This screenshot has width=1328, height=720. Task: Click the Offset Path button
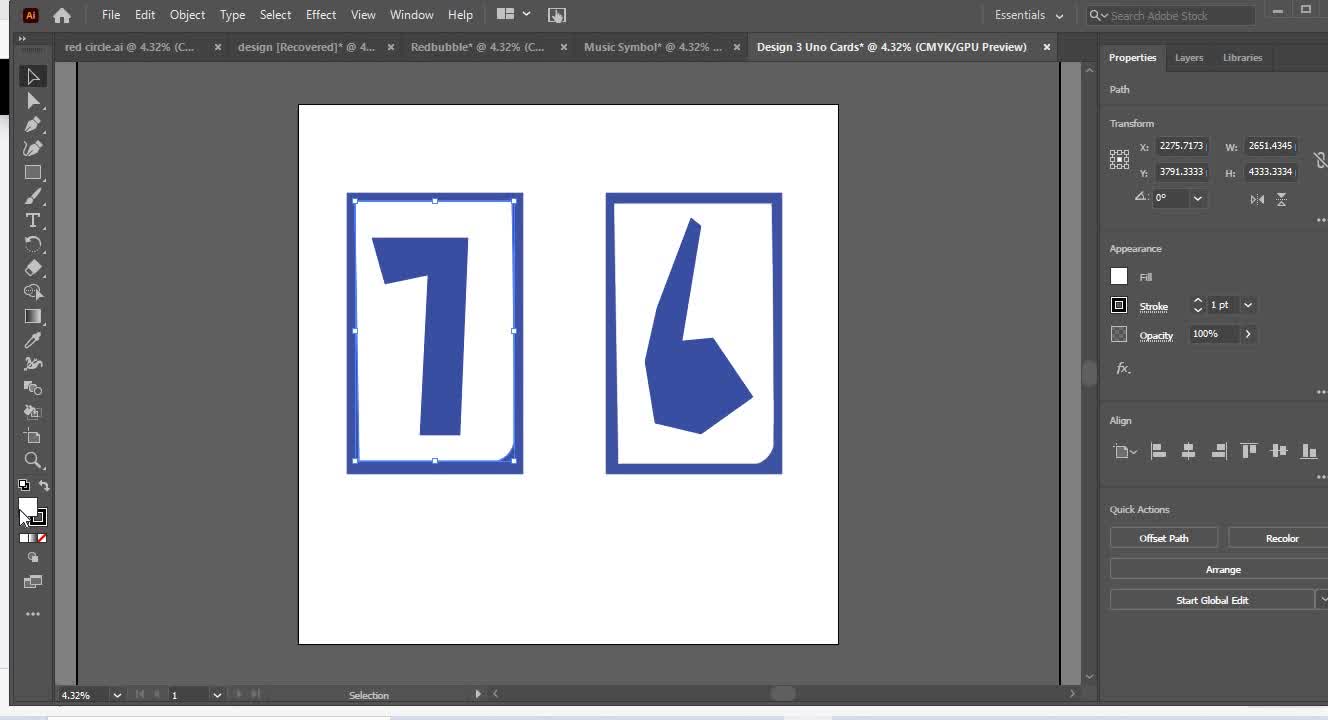(1164, 538)
